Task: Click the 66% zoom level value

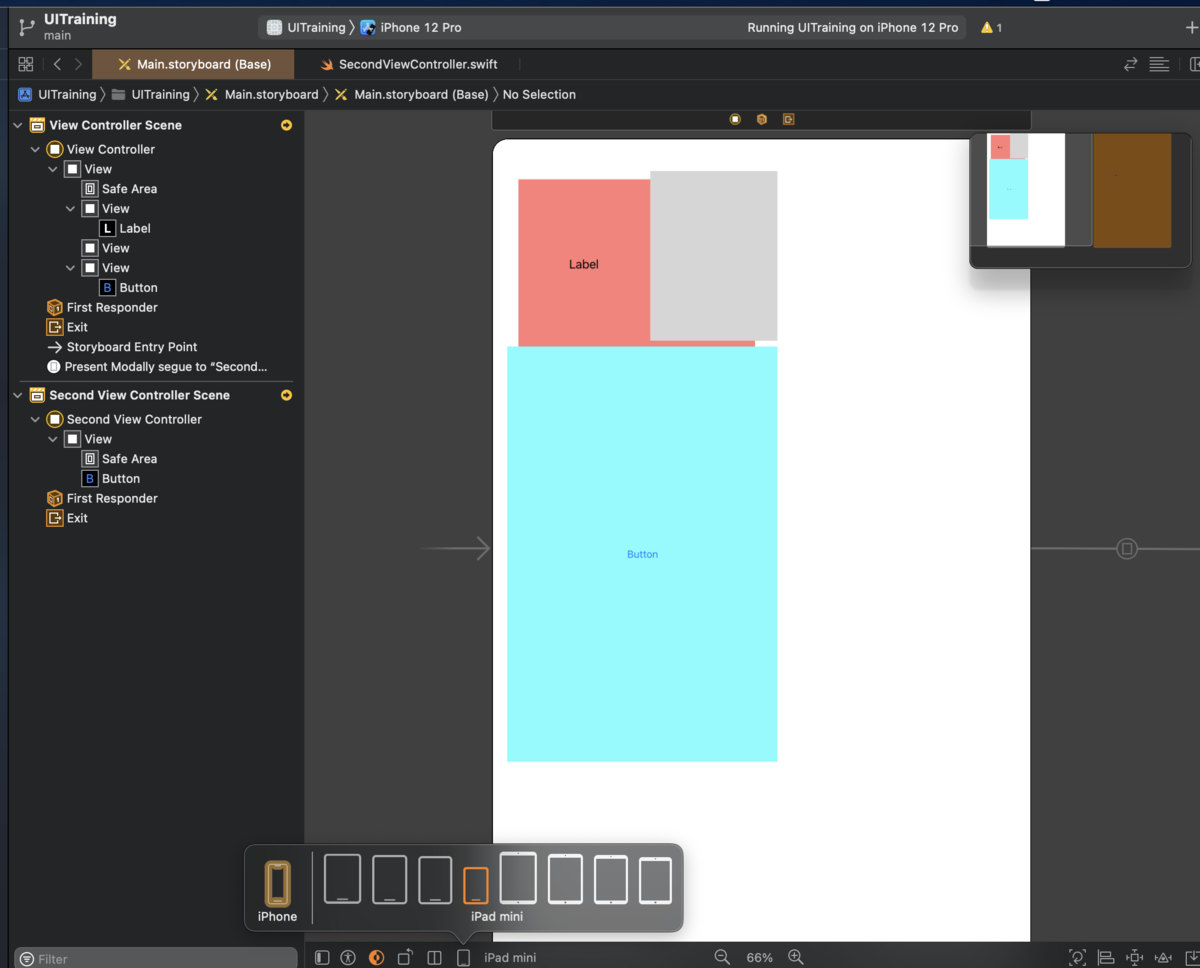Action: (759, 957)
